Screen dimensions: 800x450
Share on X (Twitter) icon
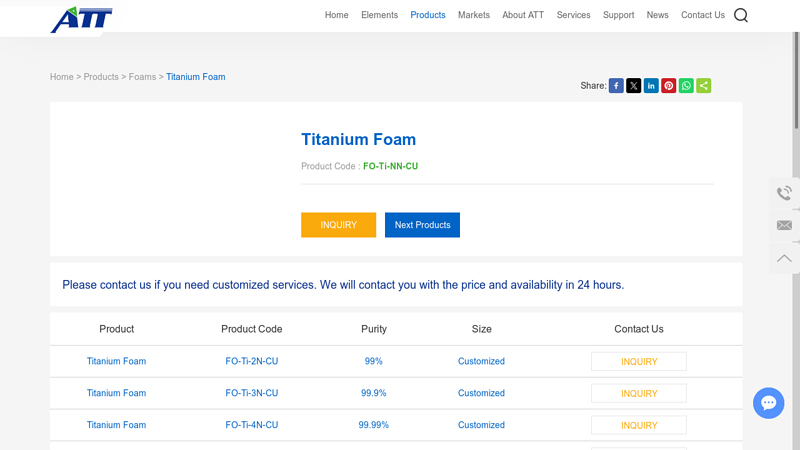[633, 86]
